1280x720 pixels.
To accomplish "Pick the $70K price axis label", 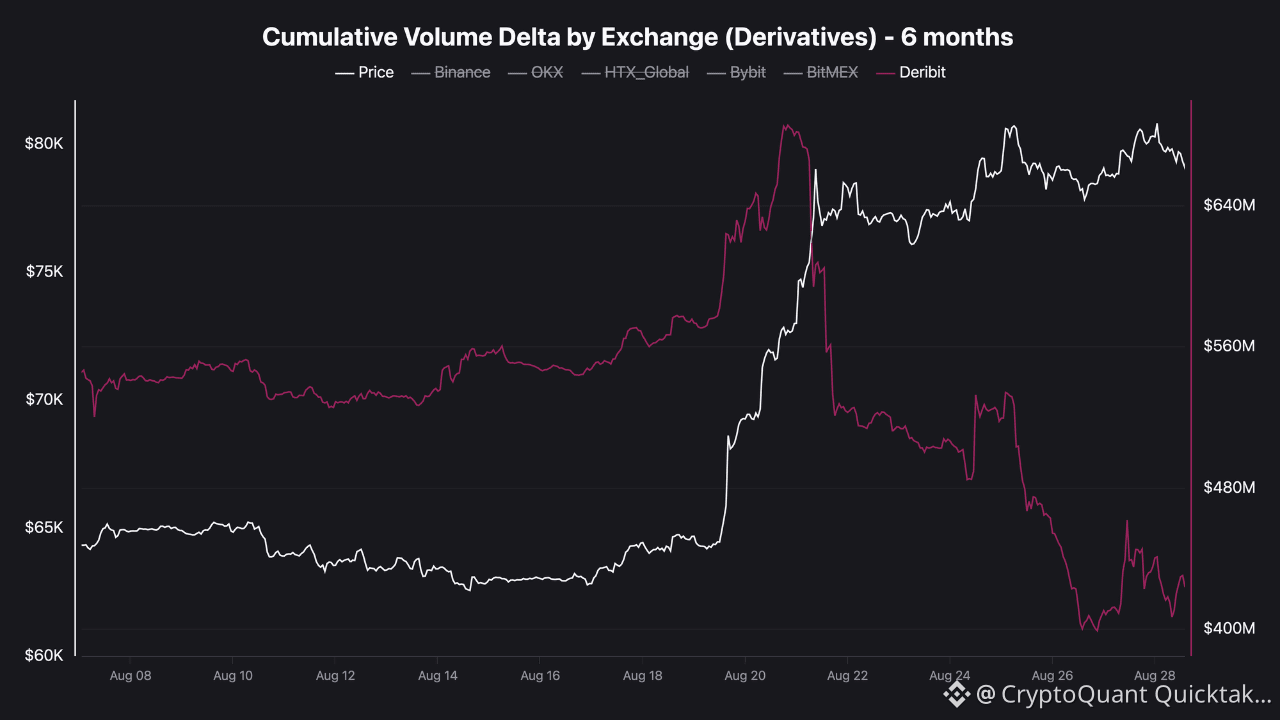I will coord(44,400).
